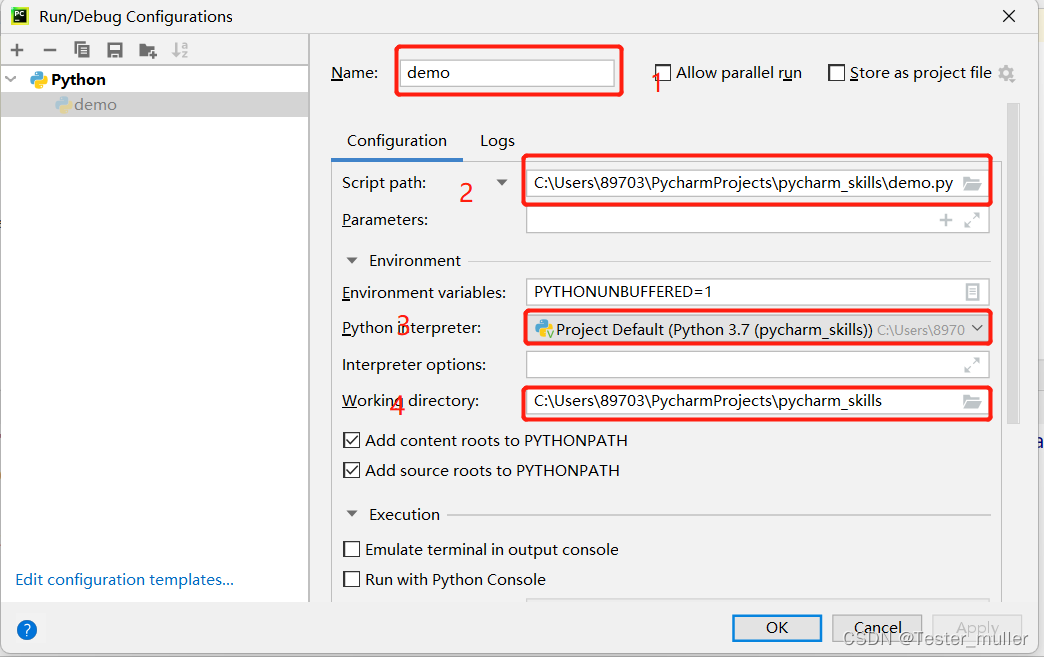Open Edit configuration templates link
This screenshot has height=657, width=1044.
click(x=125, y=580)
